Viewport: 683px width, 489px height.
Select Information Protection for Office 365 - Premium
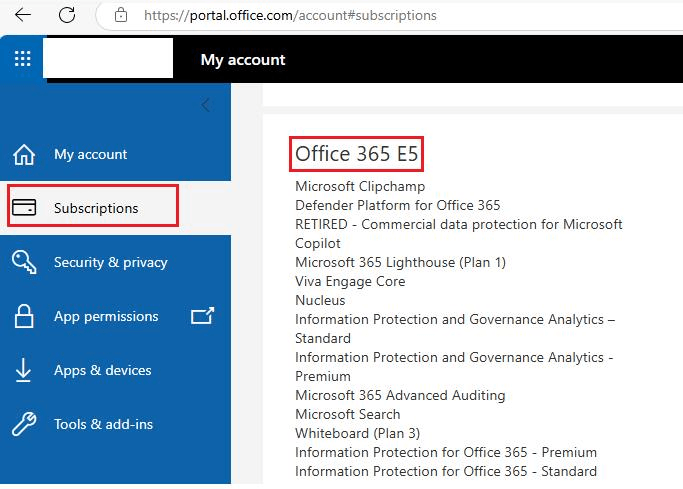click(x=446, y=452)
